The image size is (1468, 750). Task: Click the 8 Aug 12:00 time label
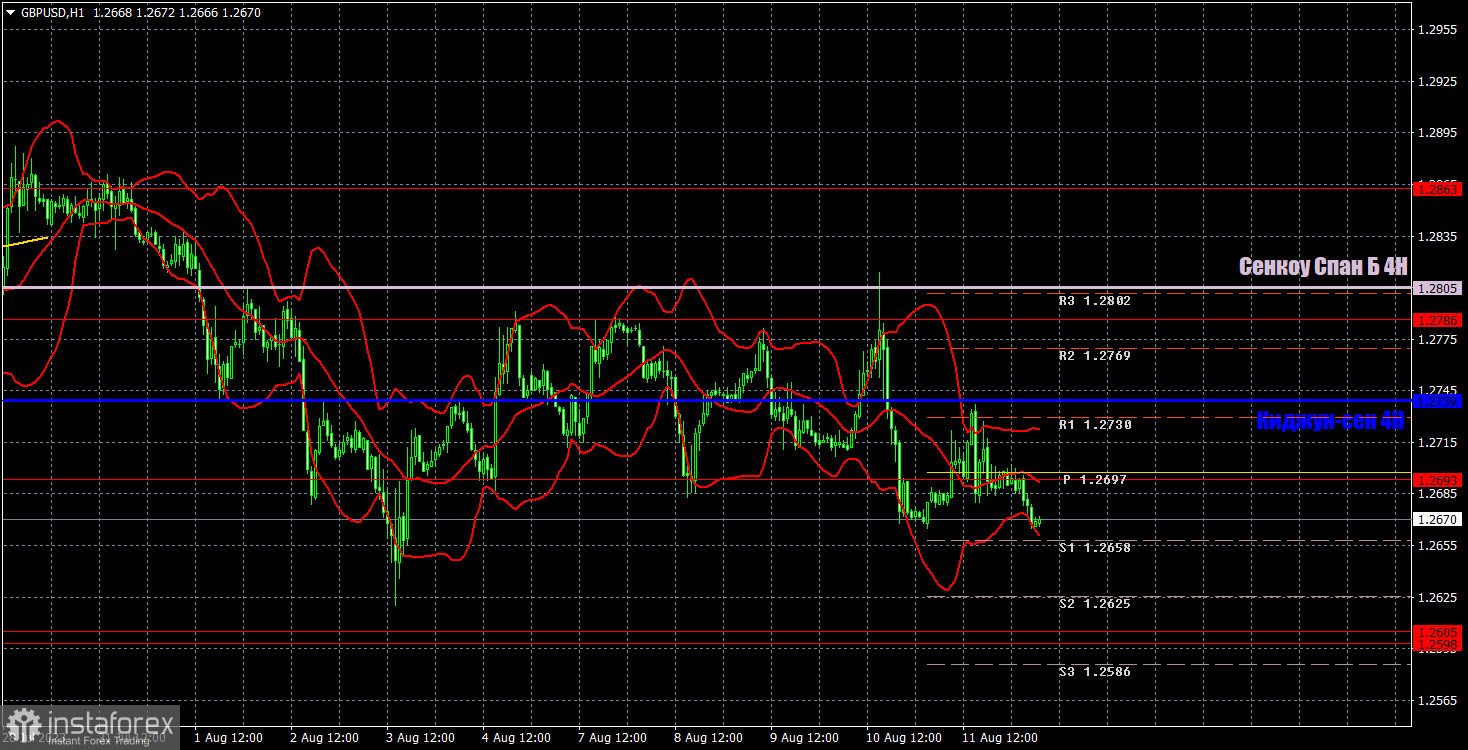coord(709,738)
